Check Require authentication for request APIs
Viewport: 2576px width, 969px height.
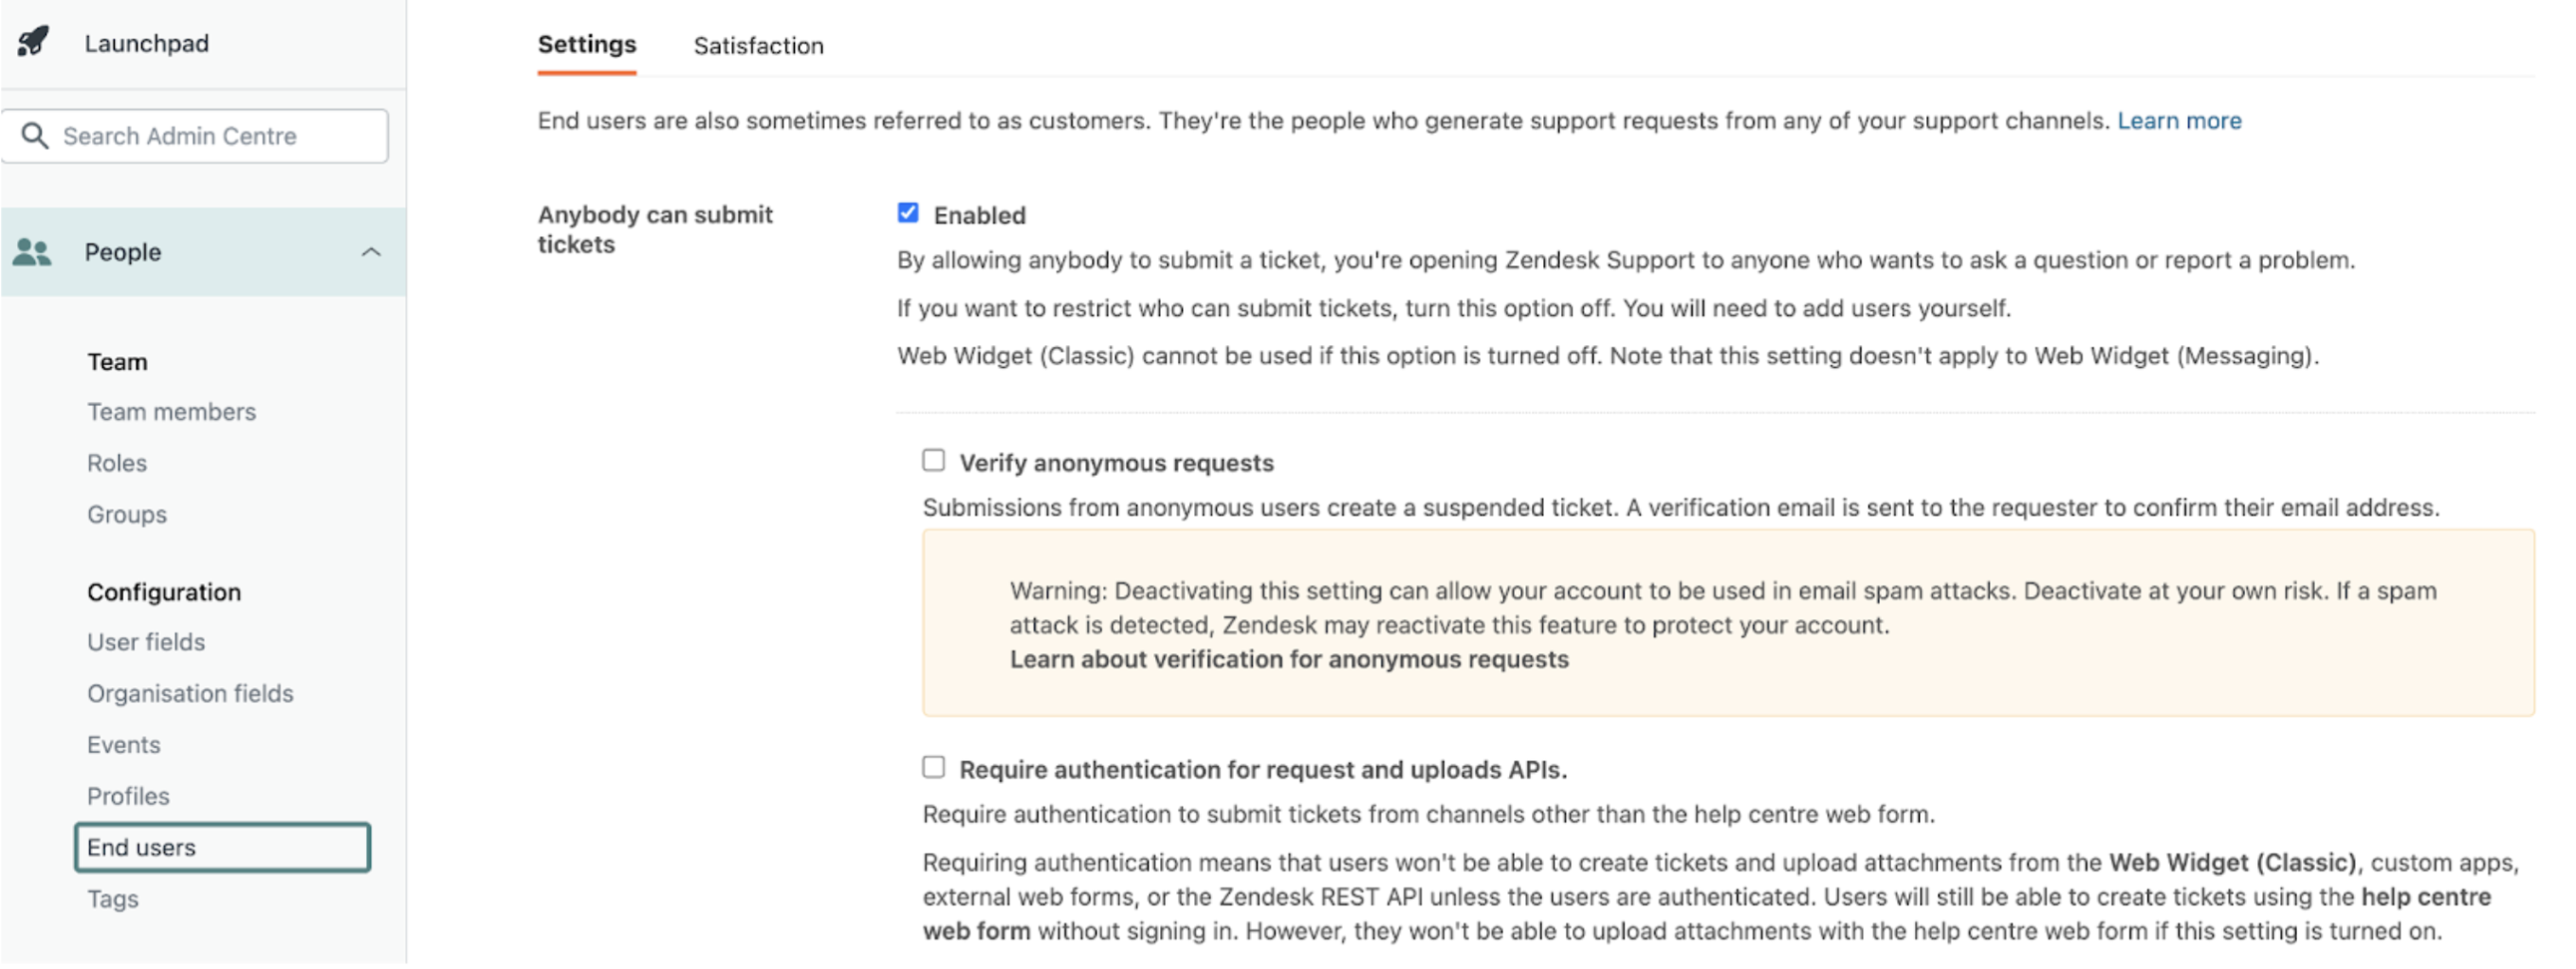933,768
